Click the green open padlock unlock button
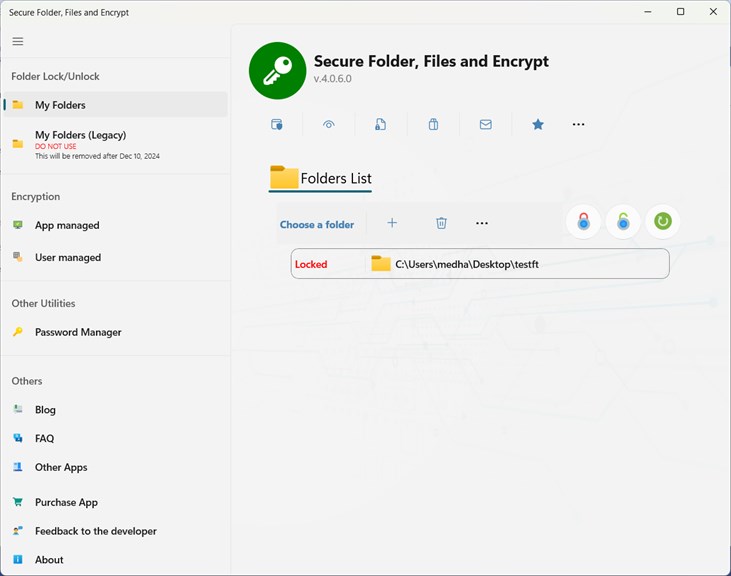This screenshot has width=731, height=576. tap(623, 221)
